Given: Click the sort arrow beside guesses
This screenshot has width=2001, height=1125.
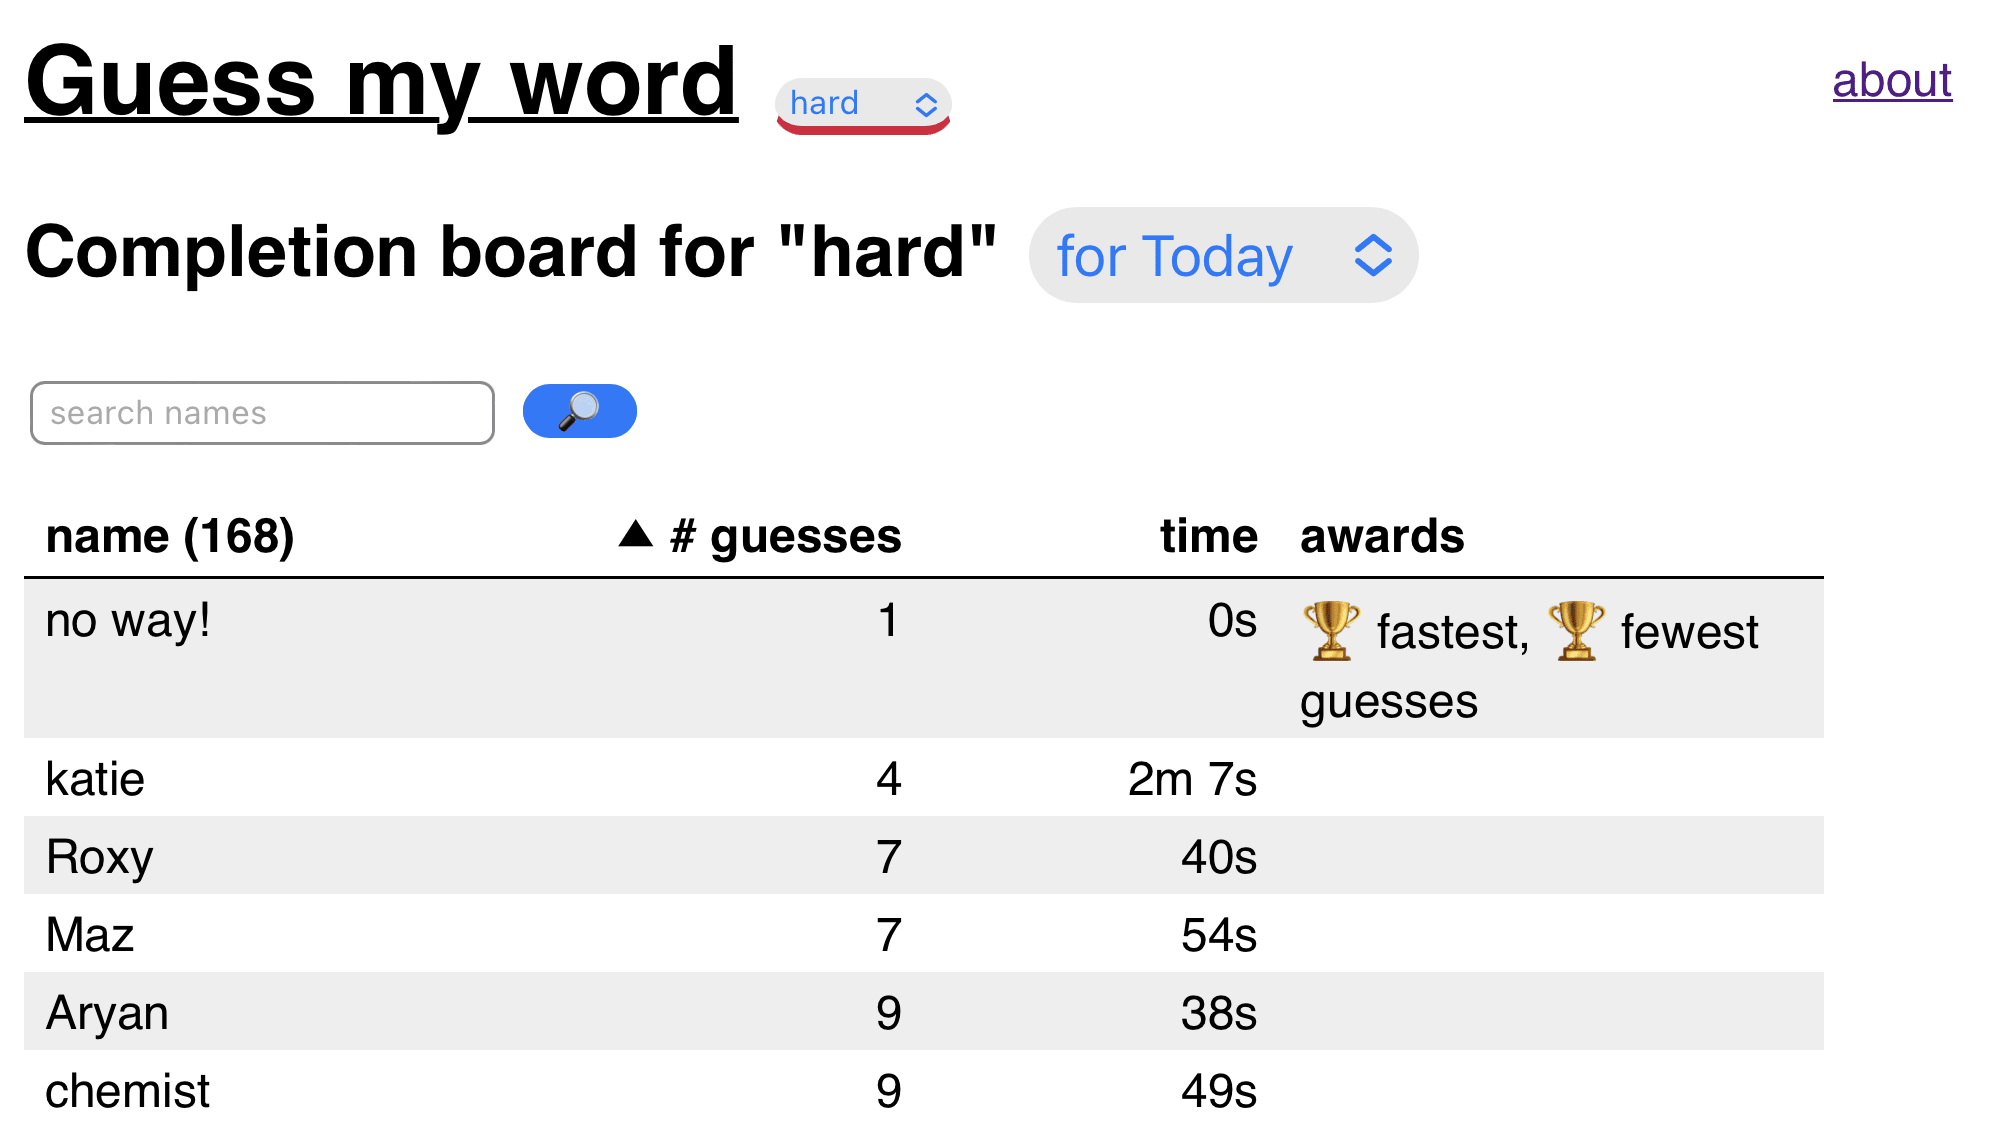Looking at the screenshot, I should pyautogui.click(x=635, y=535).
